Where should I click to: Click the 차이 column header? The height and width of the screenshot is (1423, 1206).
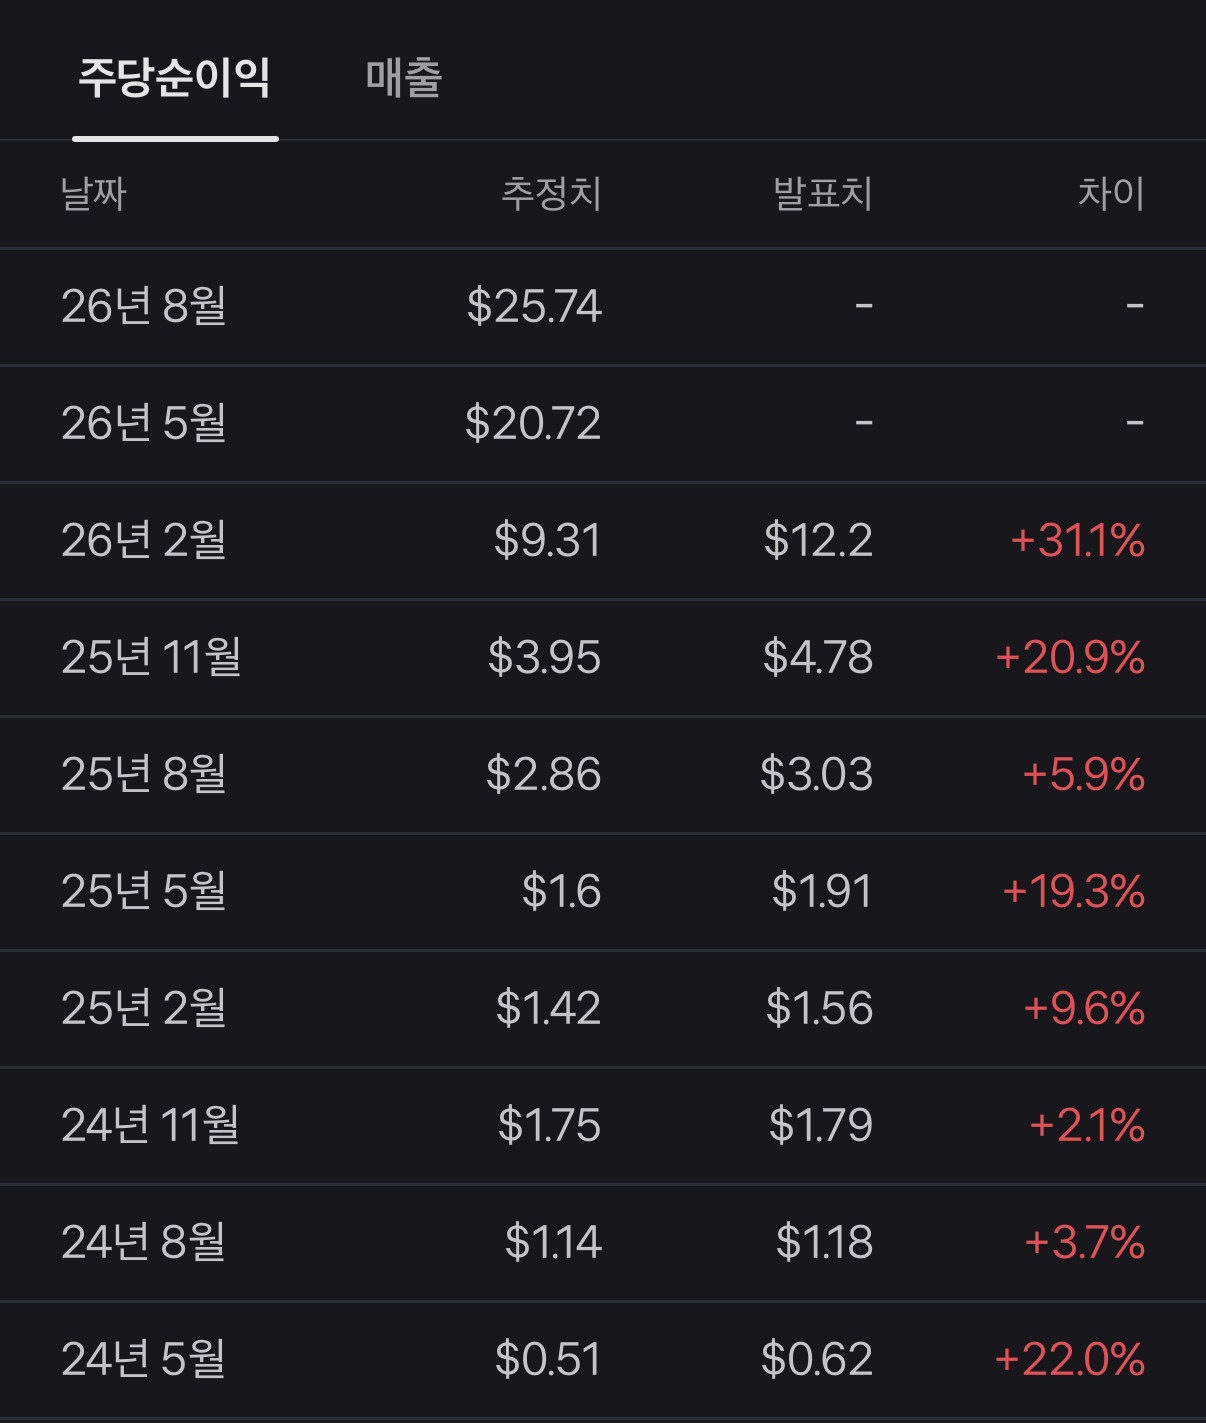(1111, 193)
